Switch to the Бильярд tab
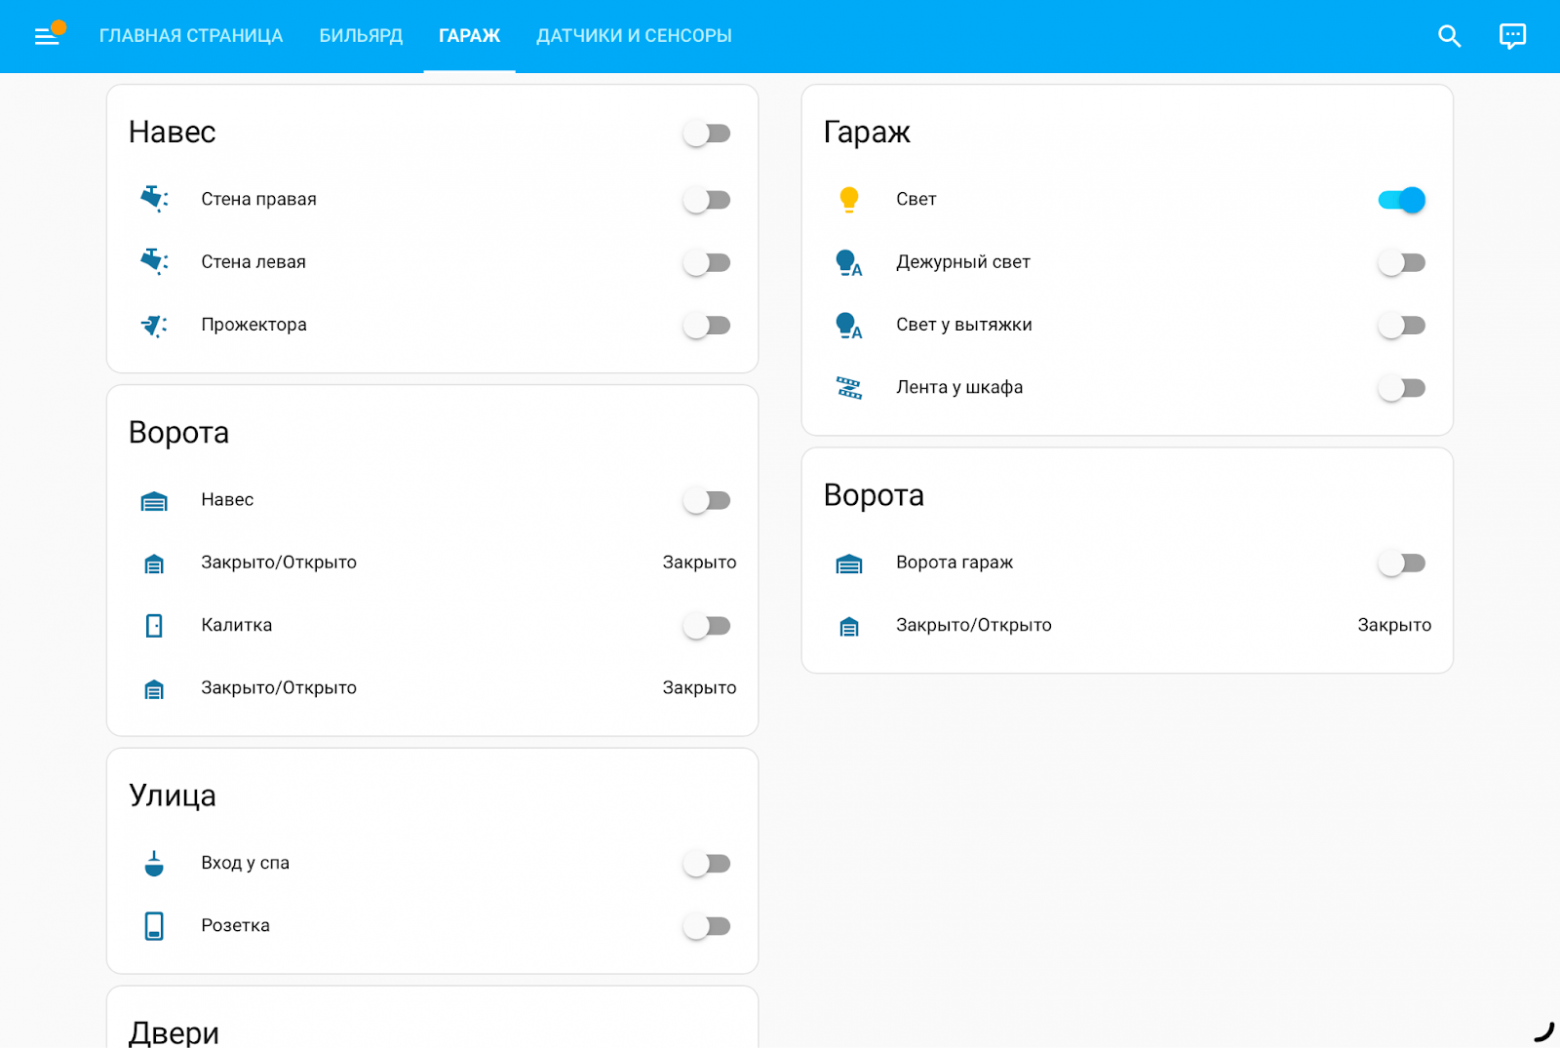Image resolution: width=1560 pixels, height=1048 pixels. (361, 36)
